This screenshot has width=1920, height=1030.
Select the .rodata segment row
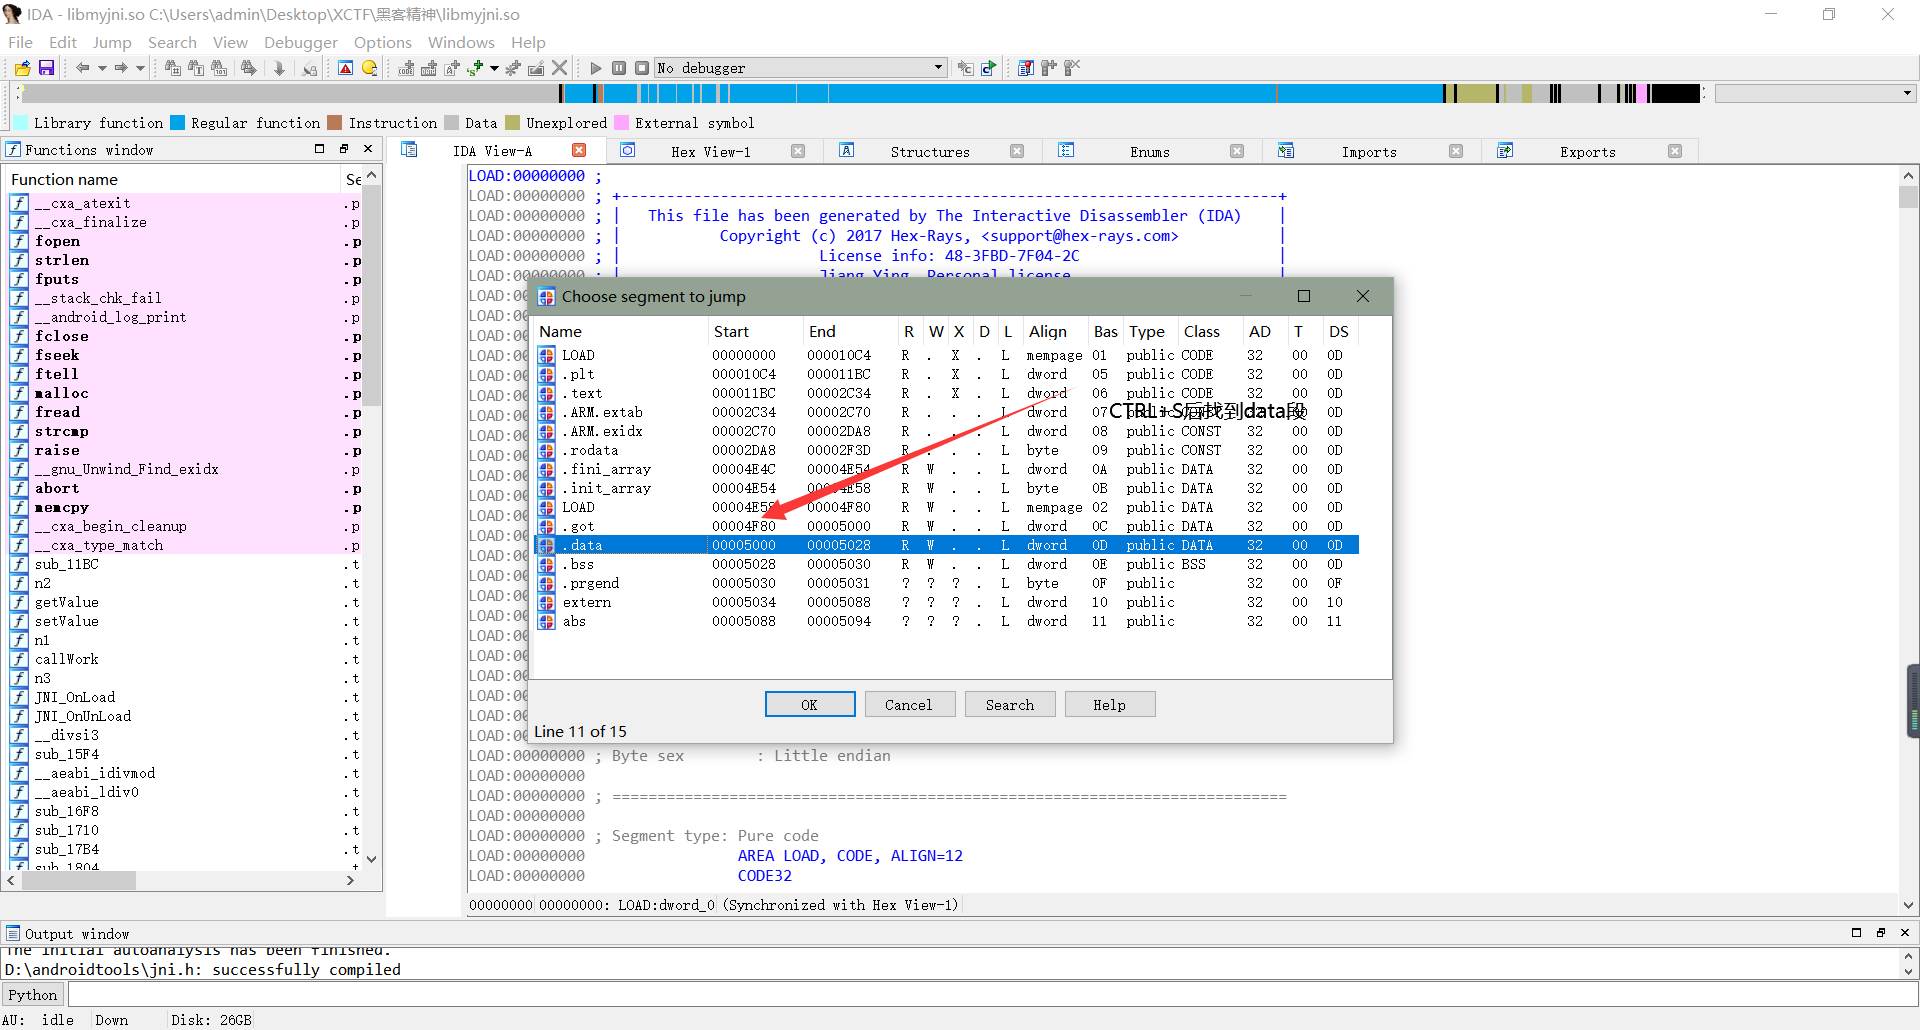(947, 450)
